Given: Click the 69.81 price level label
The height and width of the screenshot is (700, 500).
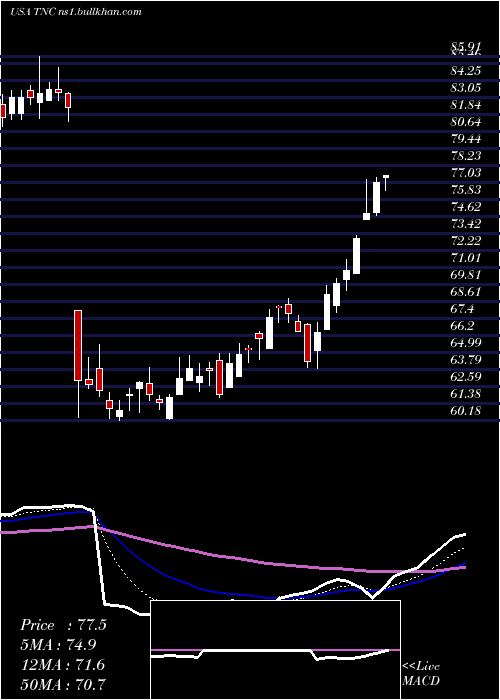Looking at the screenshot, I should coord(466,274).
